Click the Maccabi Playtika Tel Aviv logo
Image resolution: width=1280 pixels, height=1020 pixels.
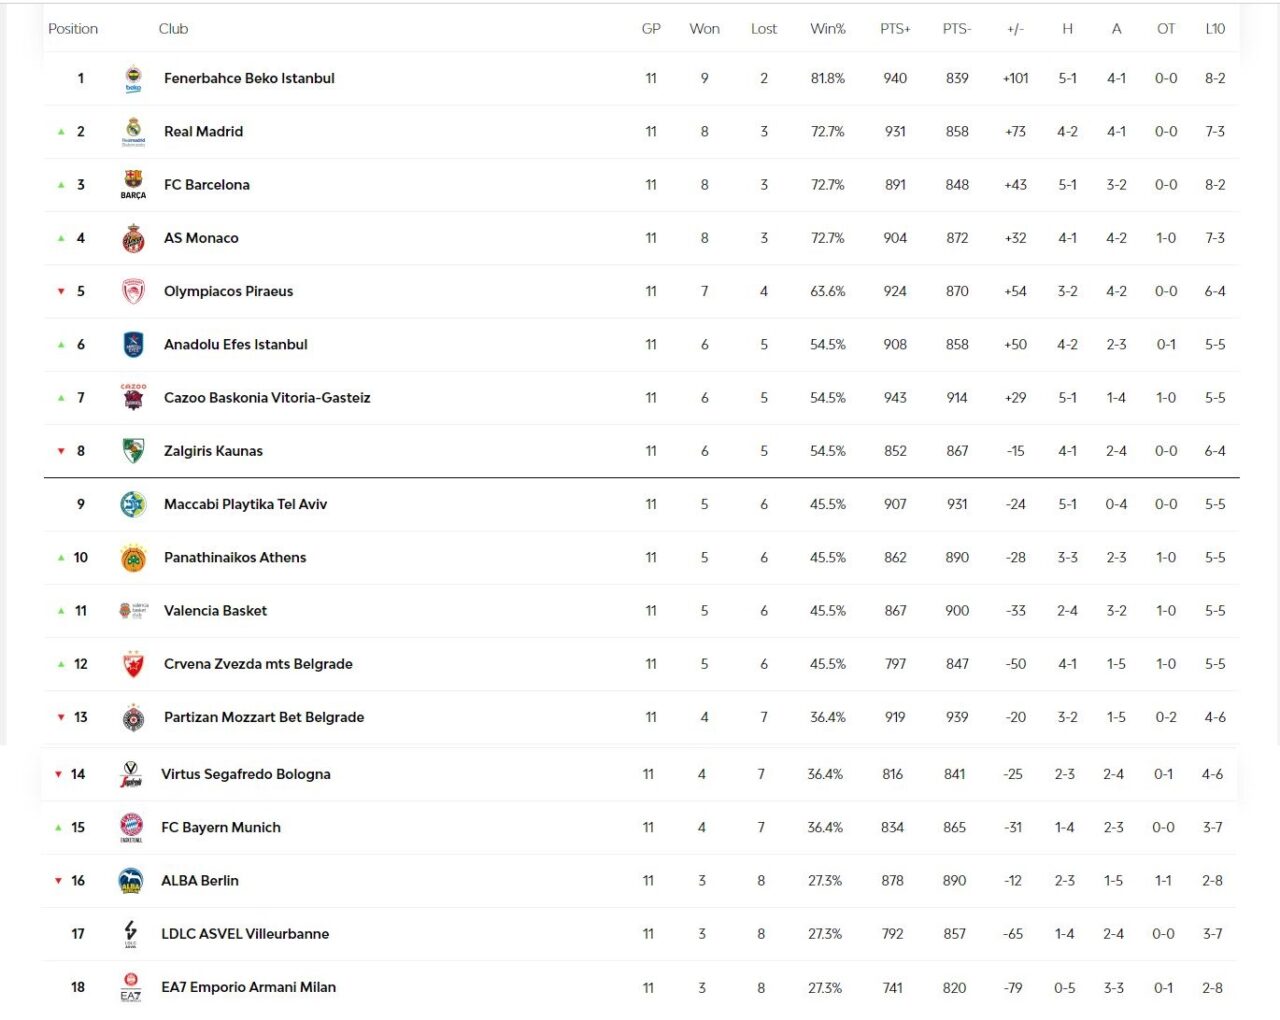pos(133,504)
